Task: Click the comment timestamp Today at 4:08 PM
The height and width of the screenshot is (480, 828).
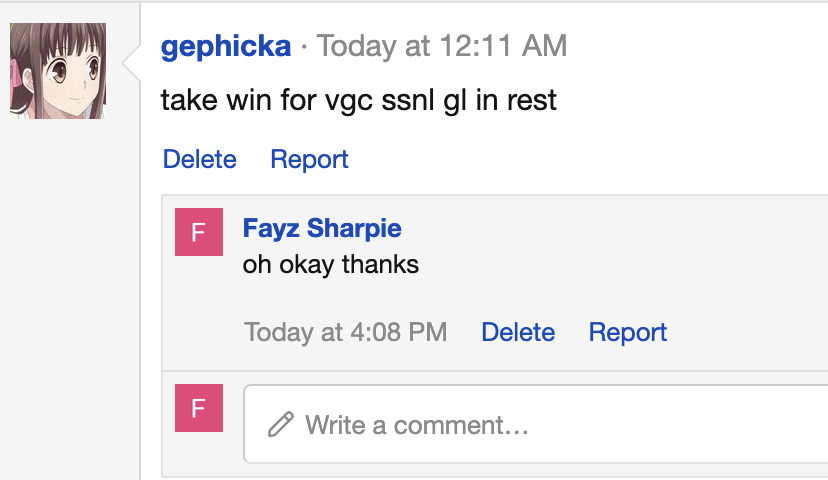Action: [346, 332]
